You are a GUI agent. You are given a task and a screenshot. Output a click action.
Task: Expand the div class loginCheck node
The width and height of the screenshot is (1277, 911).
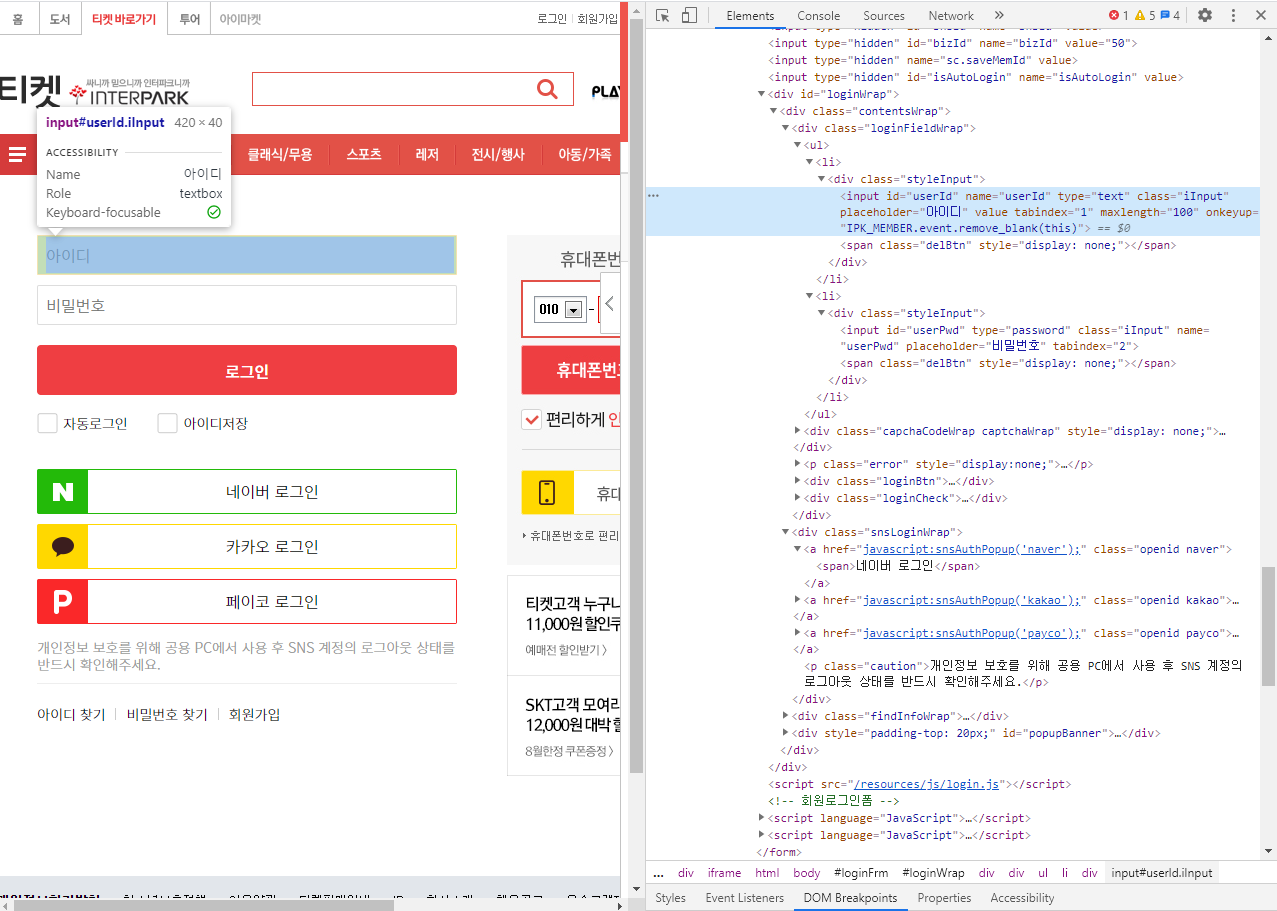tap(798, 498)
